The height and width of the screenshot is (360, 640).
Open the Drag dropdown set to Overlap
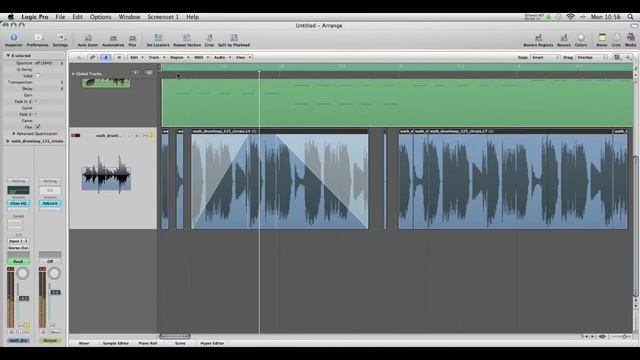(591, 58)
